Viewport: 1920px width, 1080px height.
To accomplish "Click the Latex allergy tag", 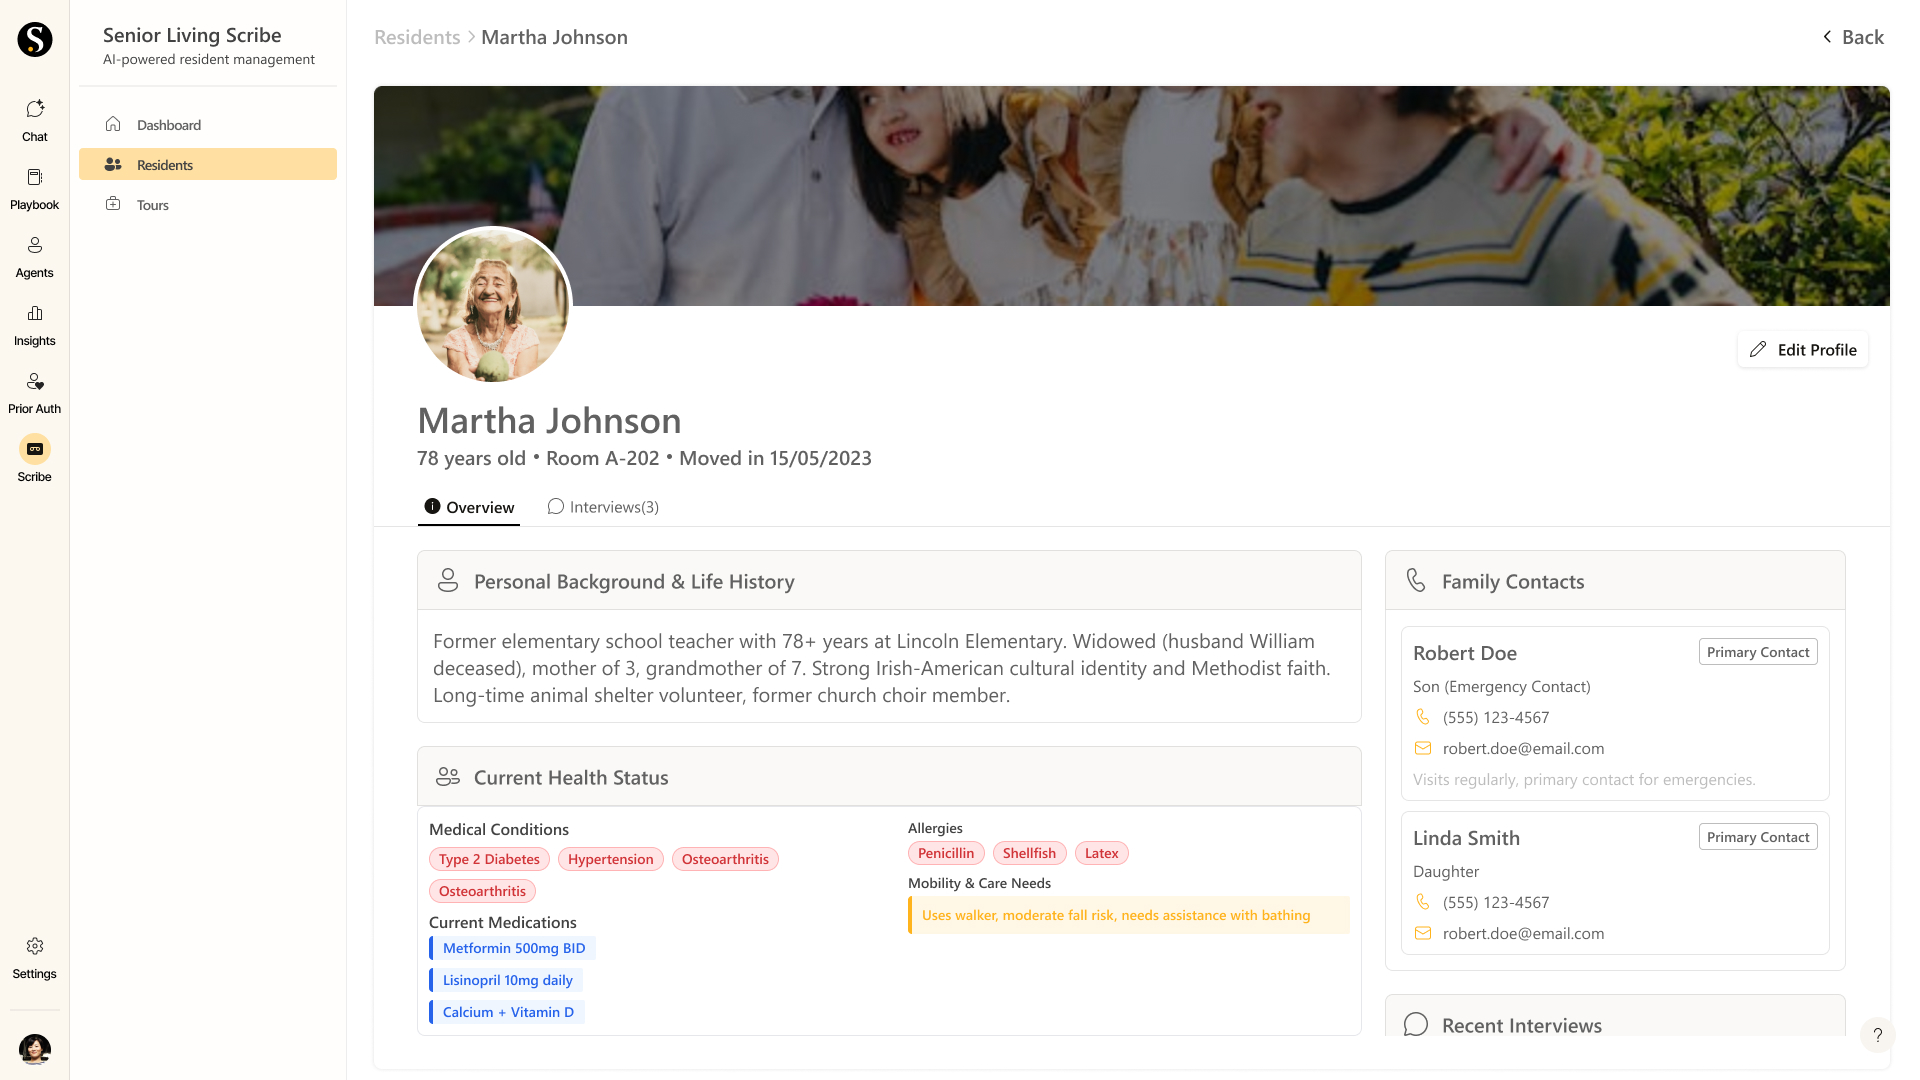I will [1101, 853].
